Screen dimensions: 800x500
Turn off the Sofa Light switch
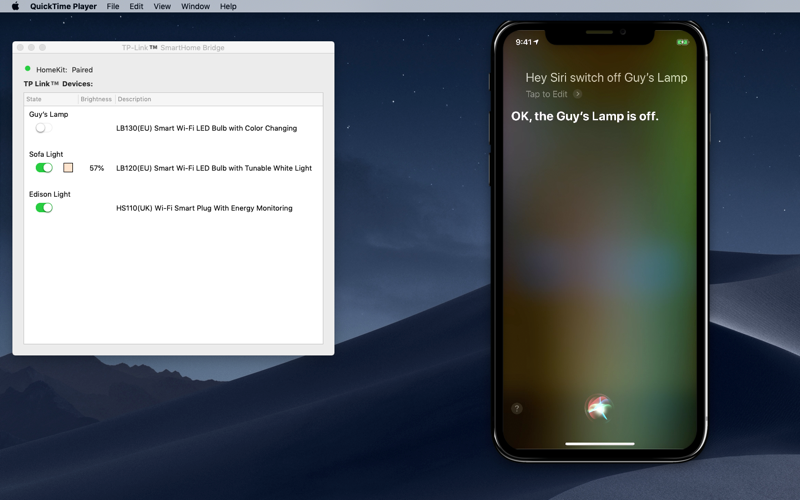point(44,167)
